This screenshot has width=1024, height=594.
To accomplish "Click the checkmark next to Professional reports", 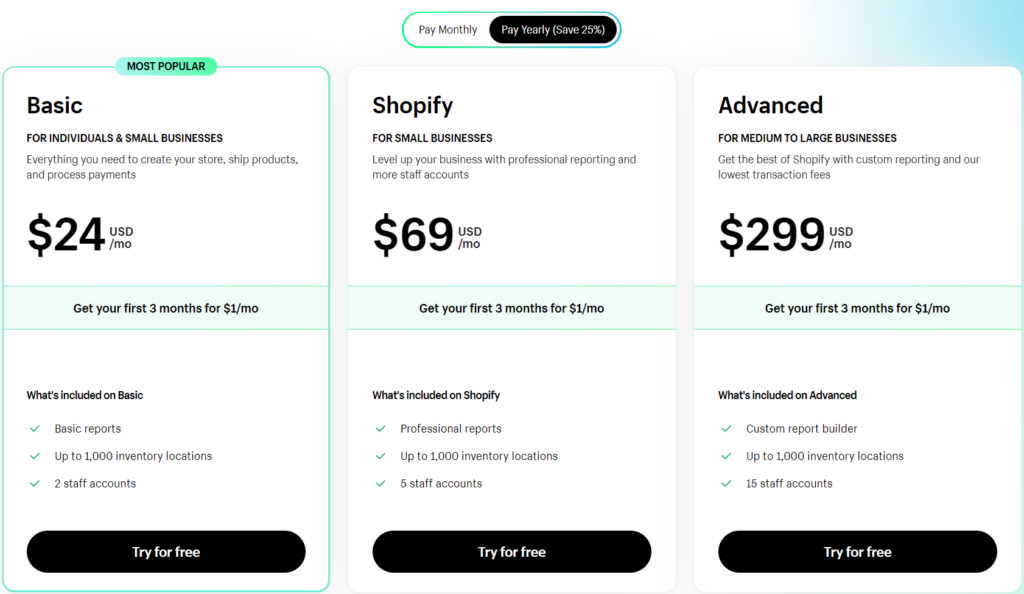I will (x=381, y=429).
